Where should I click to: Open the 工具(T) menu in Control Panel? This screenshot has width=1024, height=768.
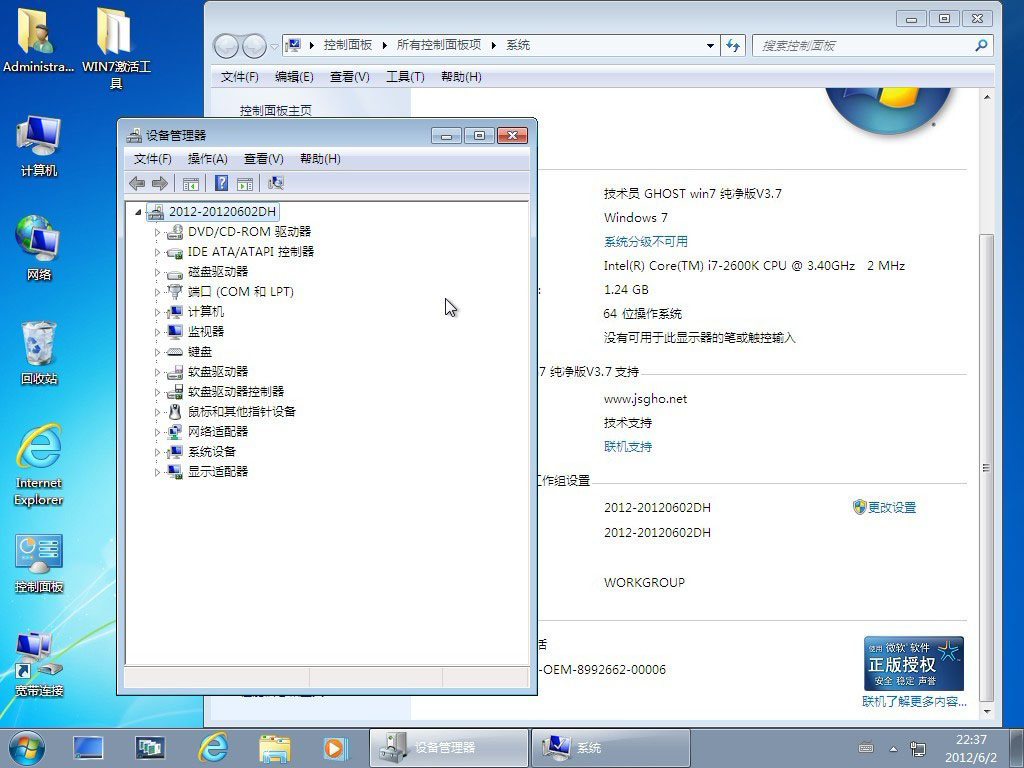click(405, 77)
